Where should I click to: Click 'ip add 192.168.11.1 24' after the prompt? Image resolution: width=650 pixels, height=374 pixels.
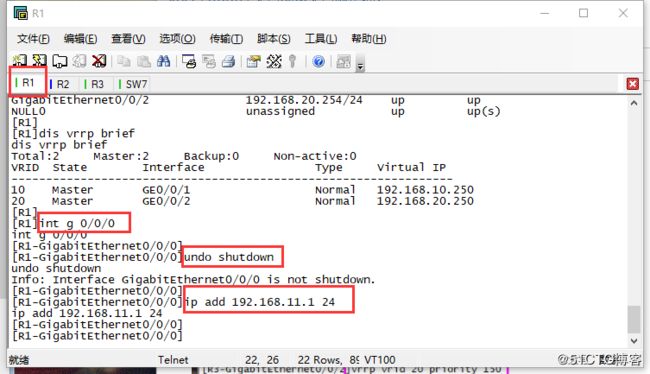[260, 302]
